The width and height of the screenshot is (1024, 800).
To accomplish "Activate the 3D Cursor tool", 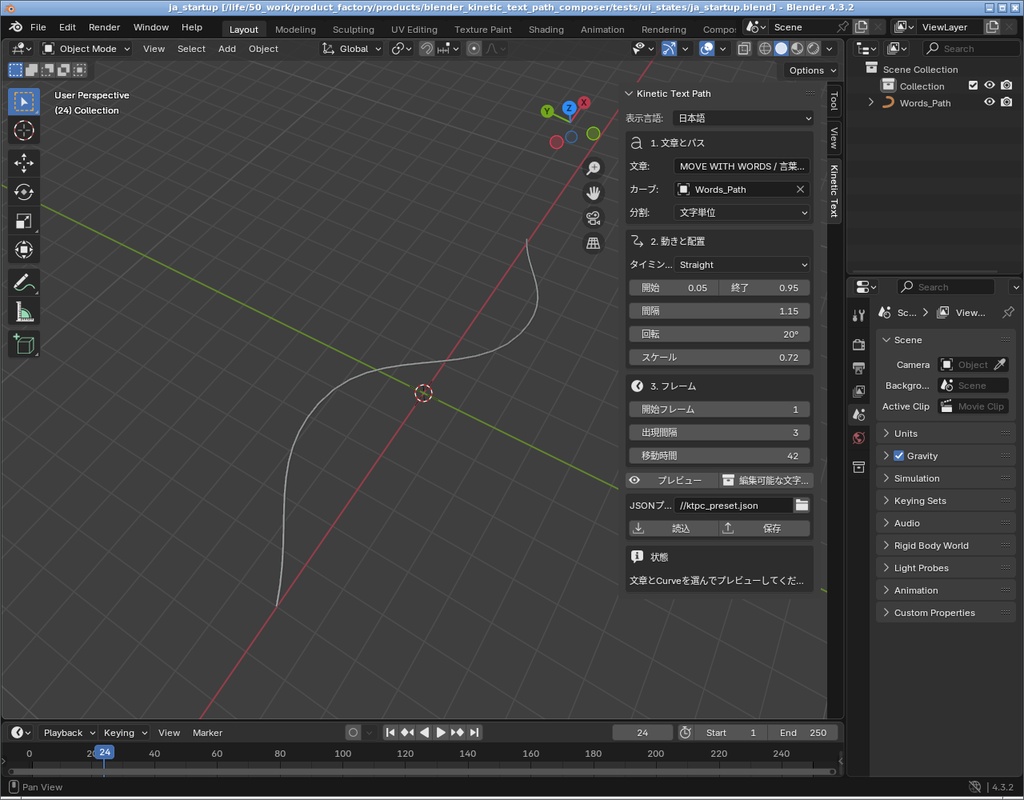I will coord(24,131).
